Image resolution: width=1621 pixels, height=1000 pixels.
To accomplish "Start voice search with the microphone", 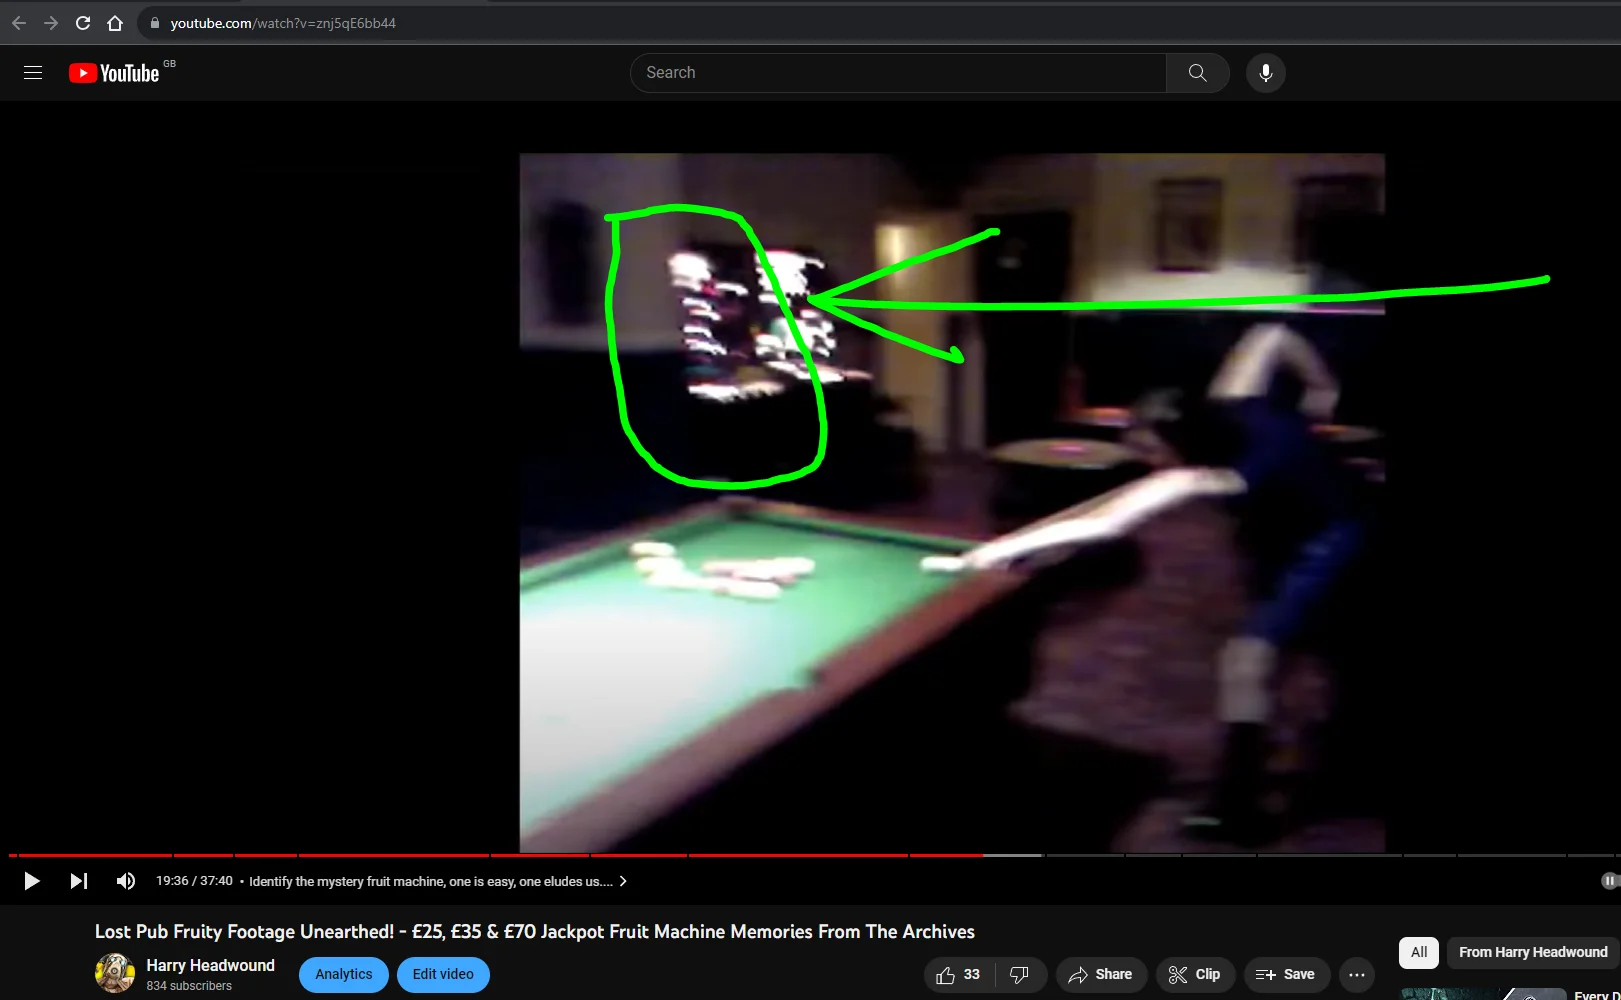I will coord(1266,73).
